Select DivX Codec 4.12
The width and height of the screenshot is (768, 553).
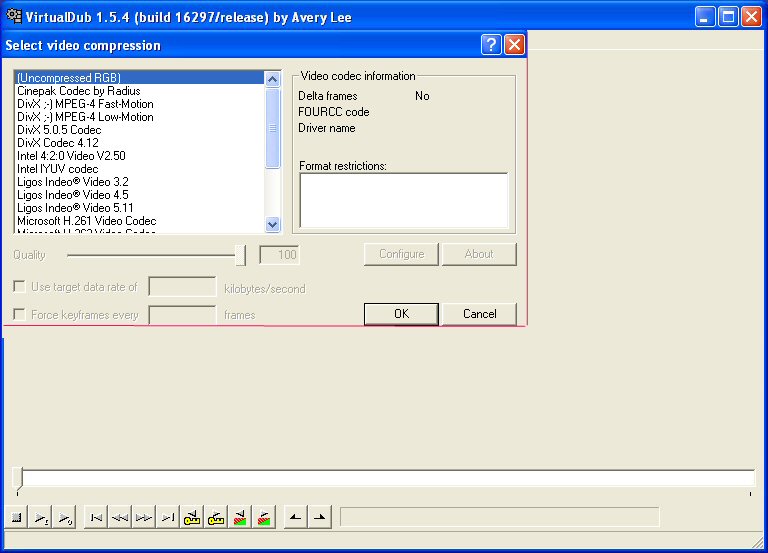[140, 143]
